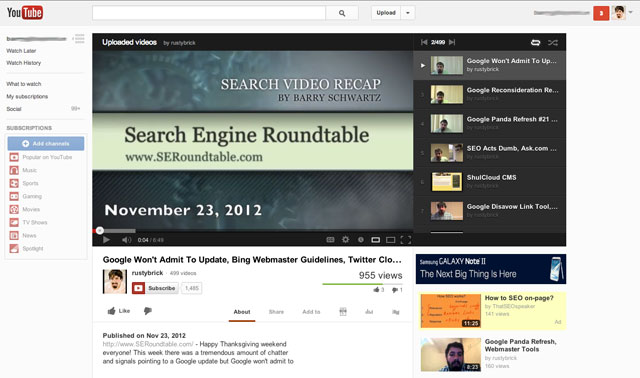This screenshot has width=640, height=378.
Task: Open Watch Later in sidebar
Action: click(21, 51)
